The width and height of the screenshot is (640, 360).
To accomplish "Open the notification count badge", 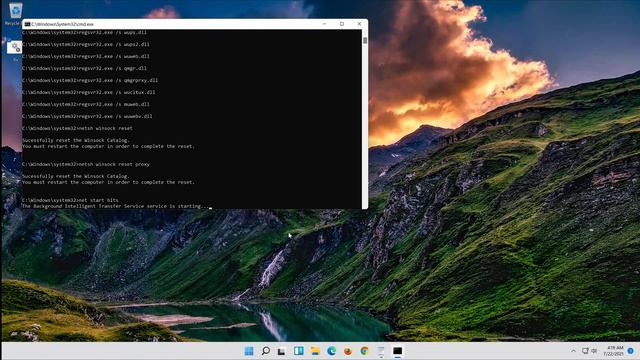I will click(x=631, y=351).
